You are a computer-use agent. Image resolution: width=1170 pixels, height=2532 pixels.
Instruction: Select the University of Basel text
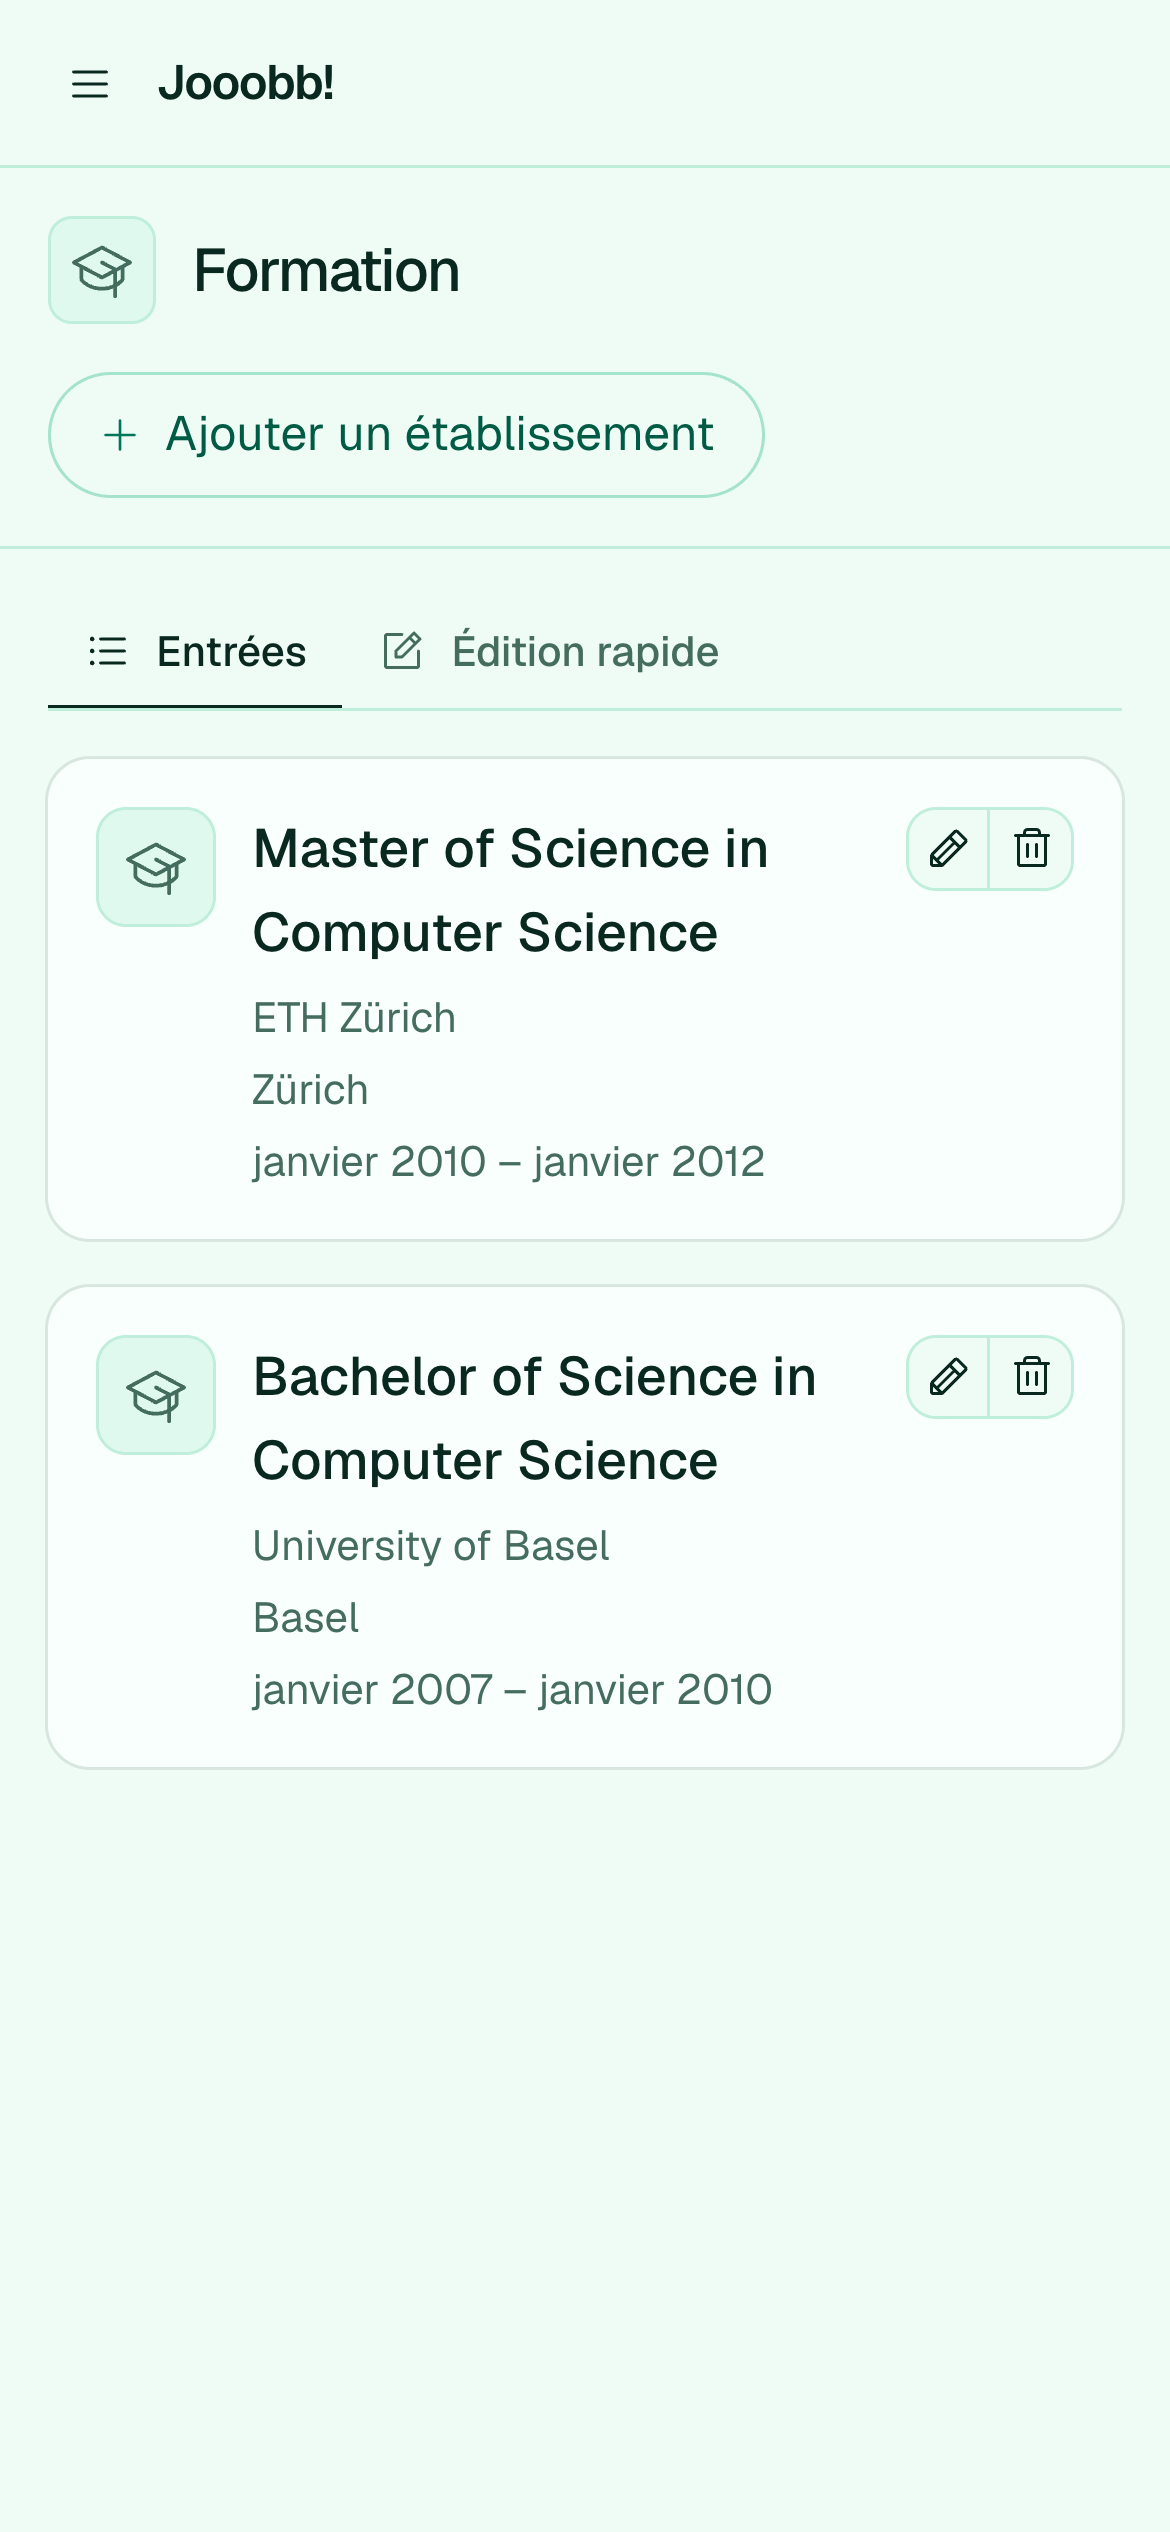[431, 1546]
